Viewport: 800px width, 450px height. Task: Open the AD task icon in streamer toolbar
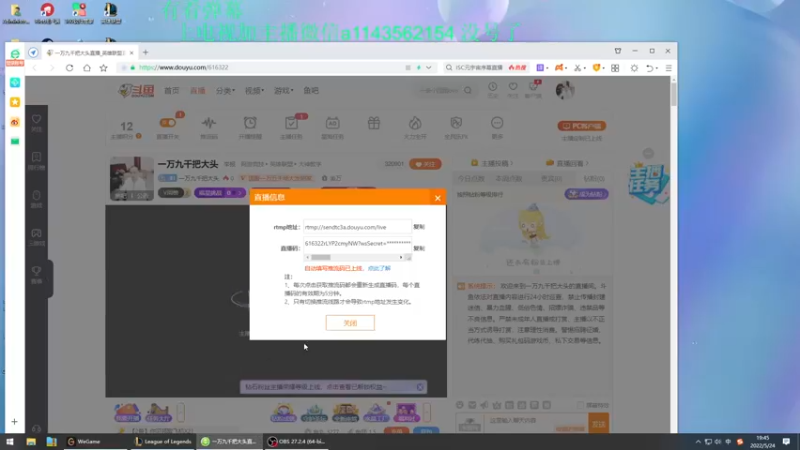pos(333,123)
